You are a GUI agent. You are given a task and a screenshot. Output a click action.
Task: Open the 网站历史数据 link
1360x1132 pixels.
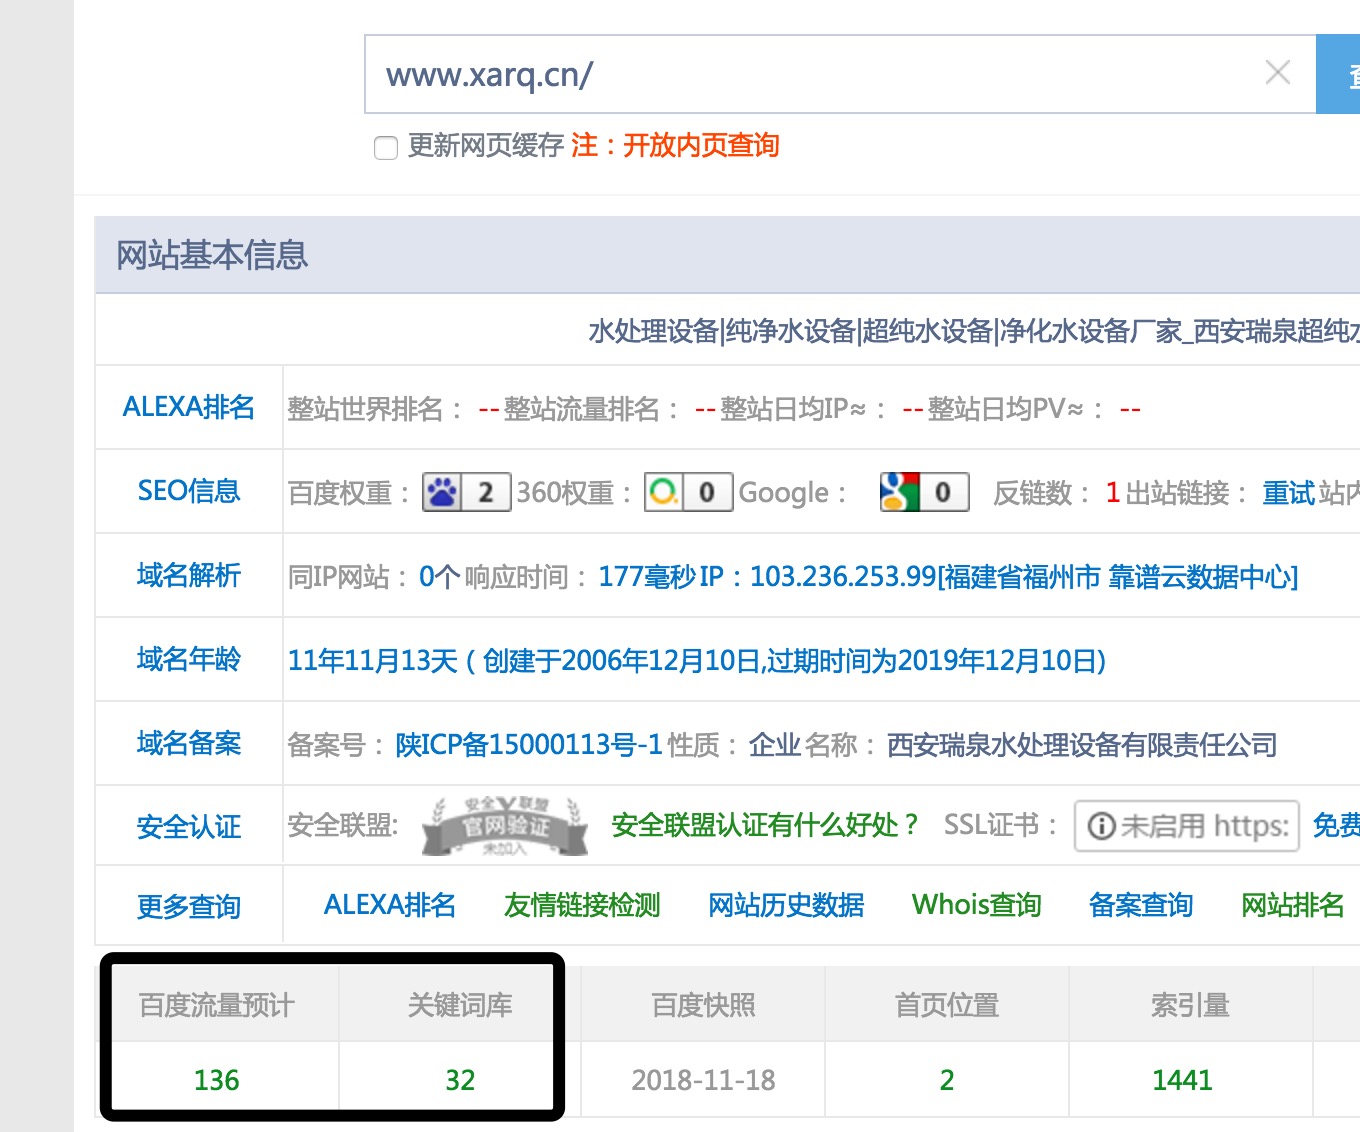pos(786,905)
